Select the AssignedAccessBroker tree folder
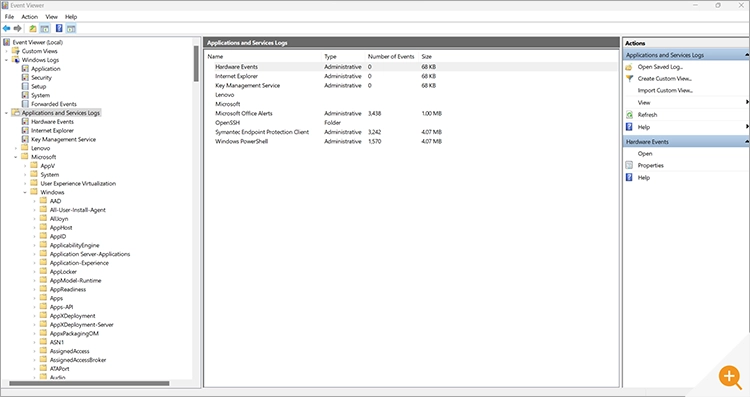Image resolution: width=750 pixels, height=397 pixels. click(x=78, y=360)
